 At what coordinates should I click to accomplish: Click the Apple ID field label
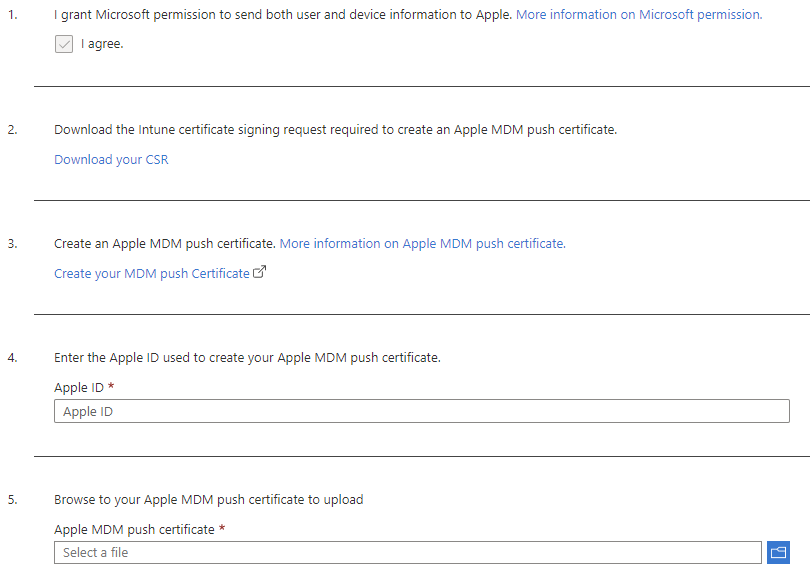[79, 387]
